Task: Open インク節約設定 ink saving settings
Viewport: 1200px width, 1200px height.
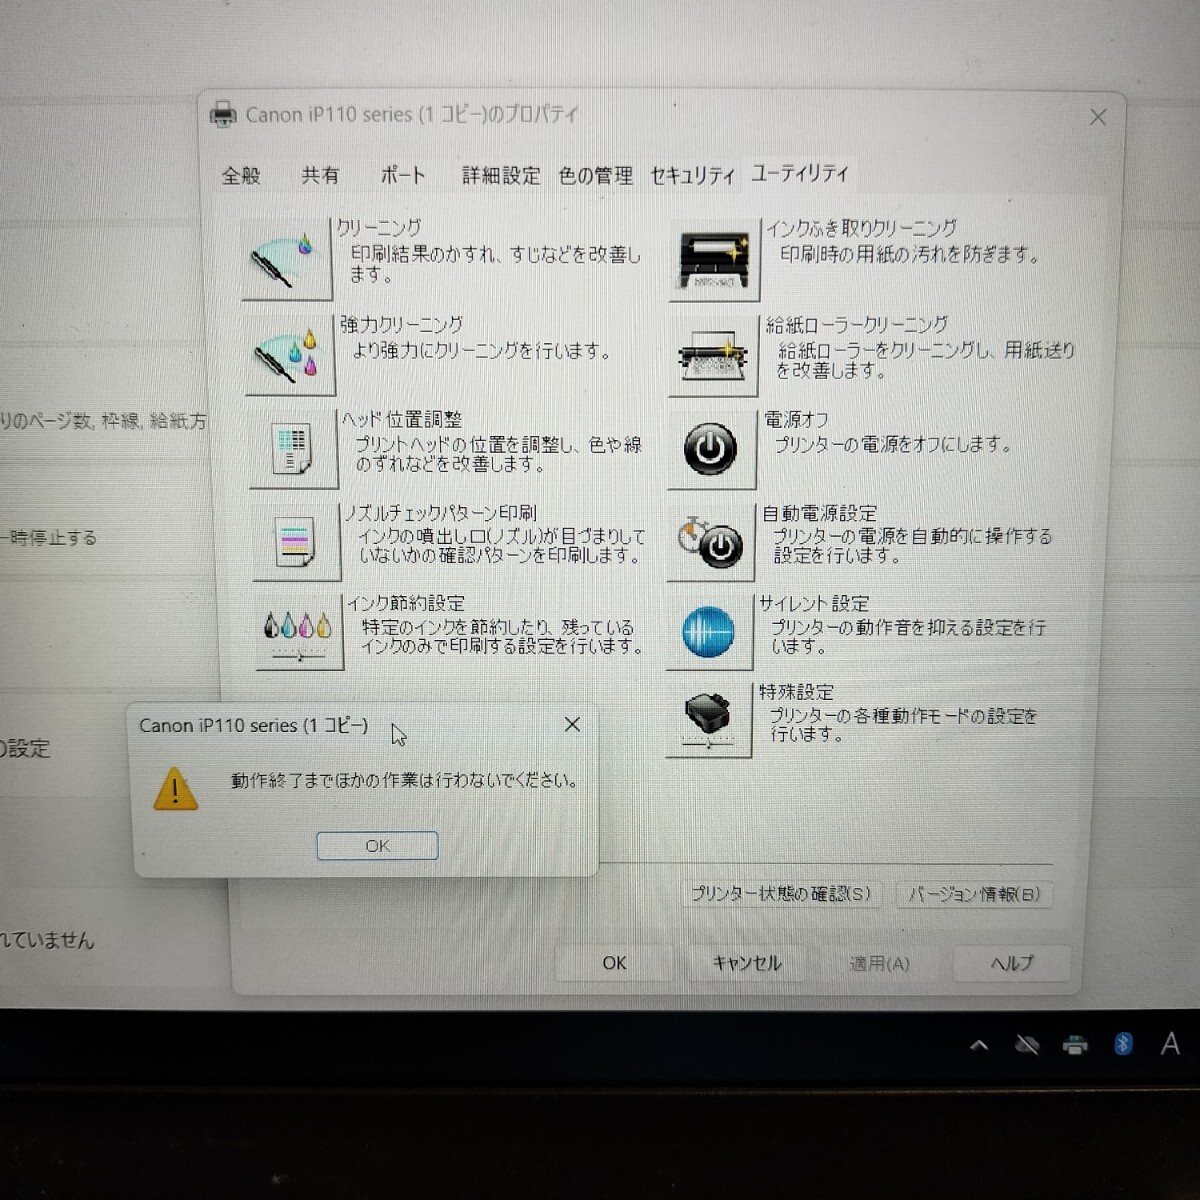Action: click(299, 632)
